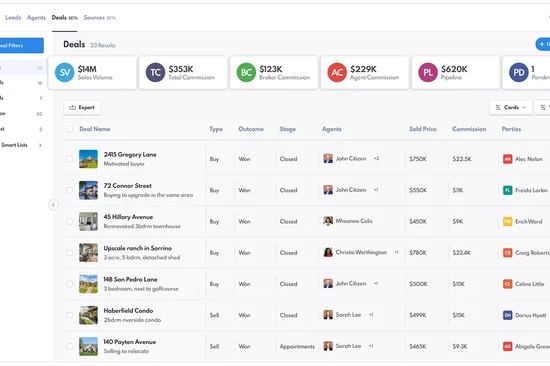The width and height of the screenshot is (550, 366).
Task: Toggle the select-all checkbox beside Deal Name
Action: coord(70,129)
